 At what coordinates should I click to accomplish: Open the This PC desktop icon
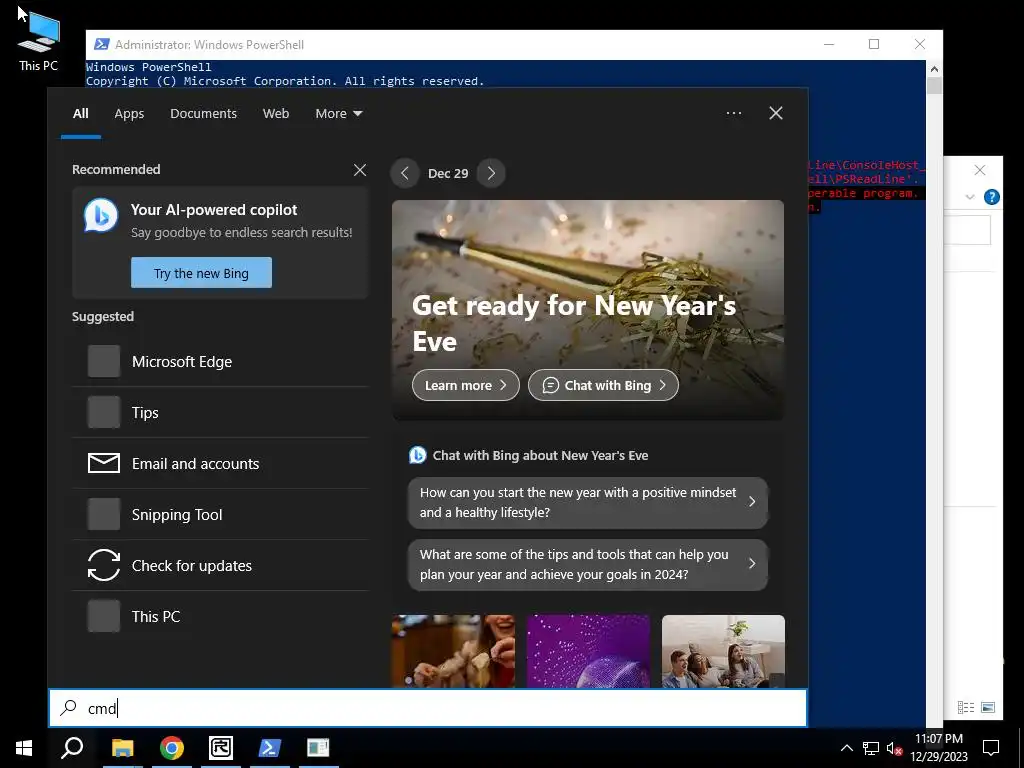39,40
